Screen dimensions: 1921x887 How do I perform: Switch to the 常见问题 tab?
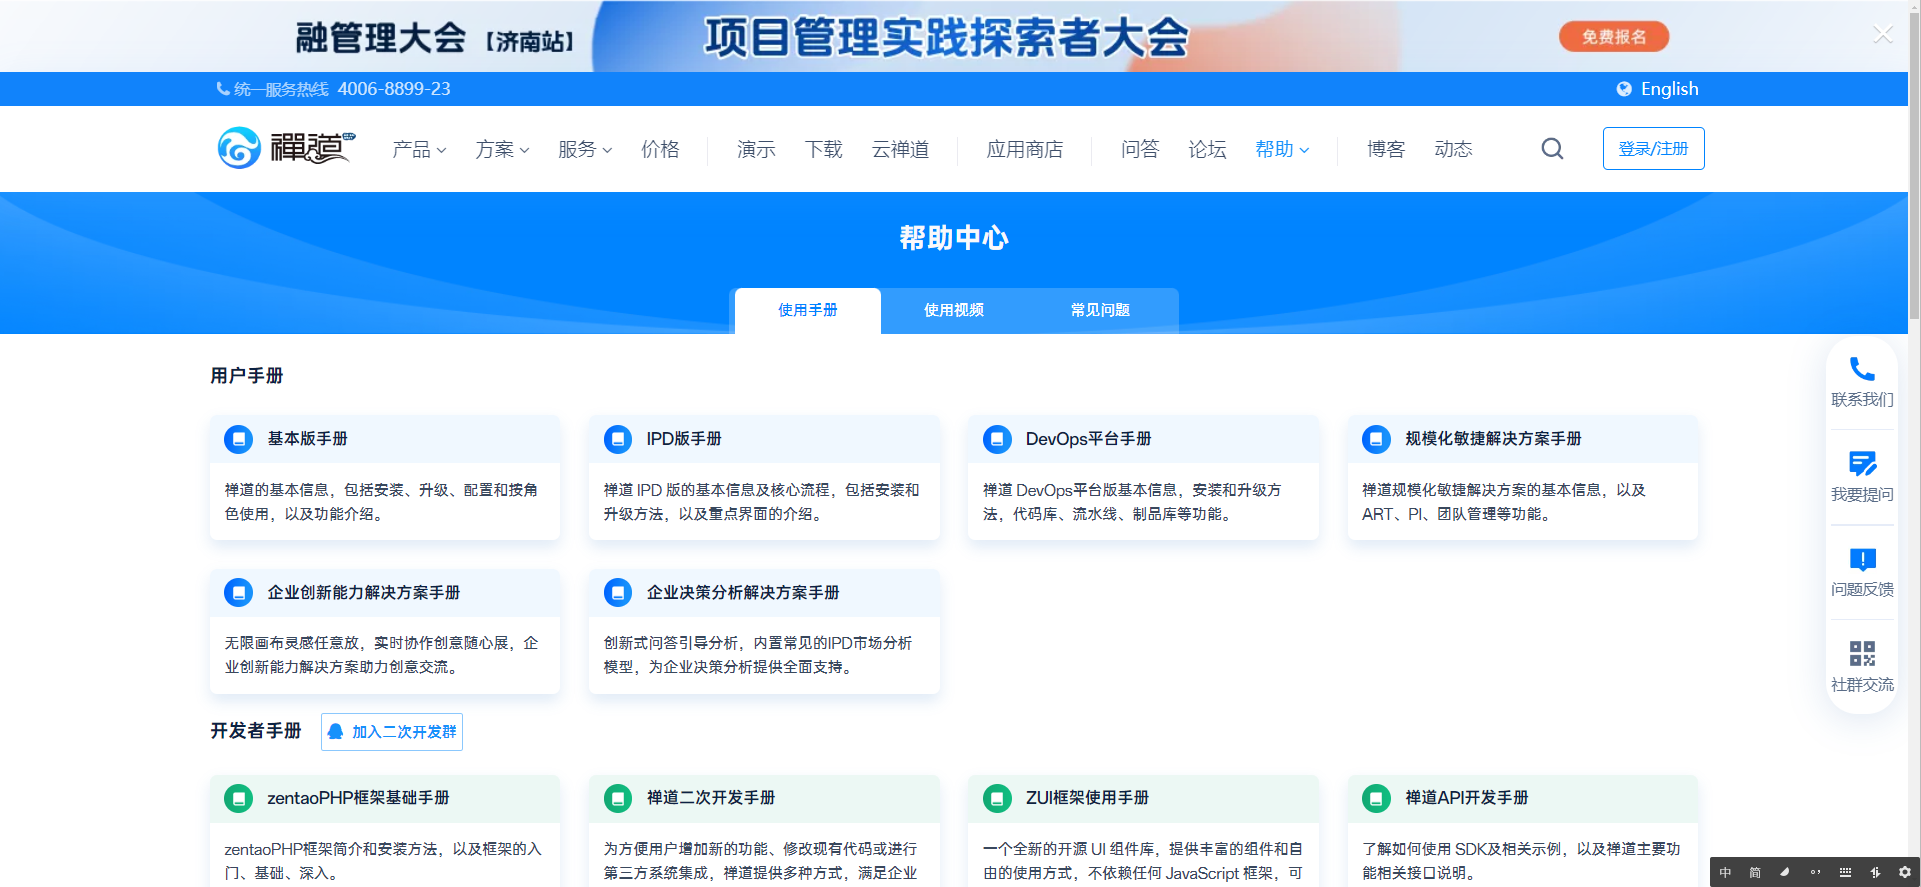[x=1100, y=310]
